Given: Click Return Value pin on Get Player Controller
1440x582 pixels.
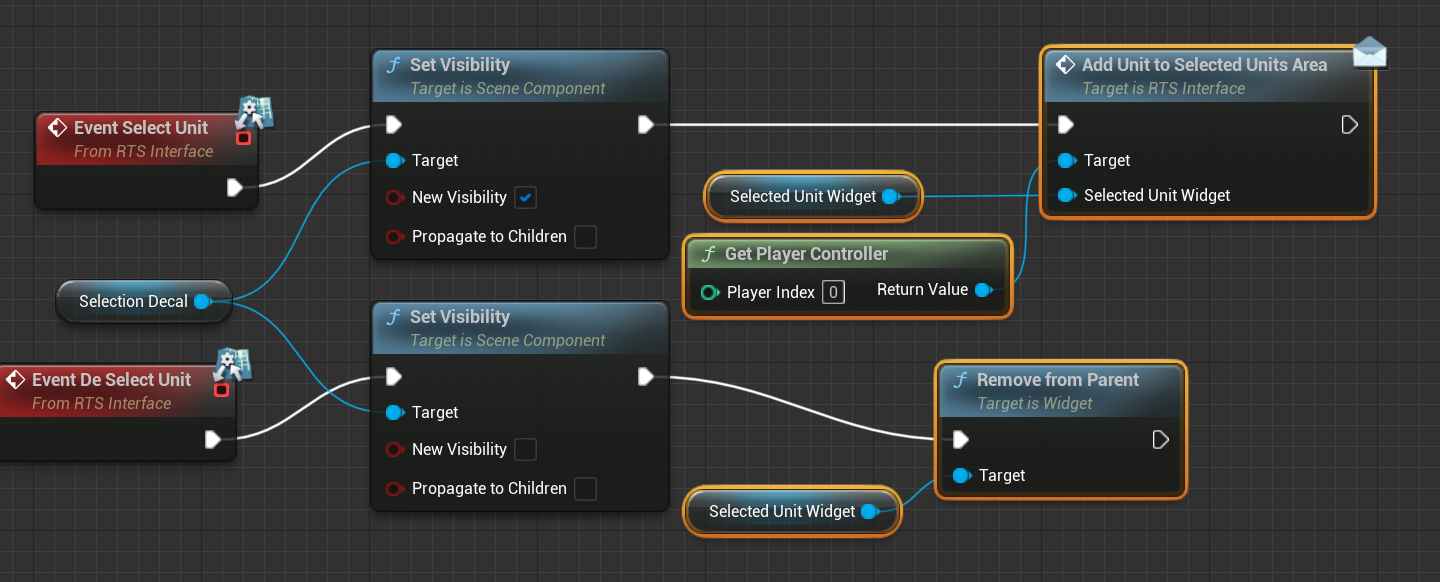Looking at the screenshot, I should coord(983,290).
